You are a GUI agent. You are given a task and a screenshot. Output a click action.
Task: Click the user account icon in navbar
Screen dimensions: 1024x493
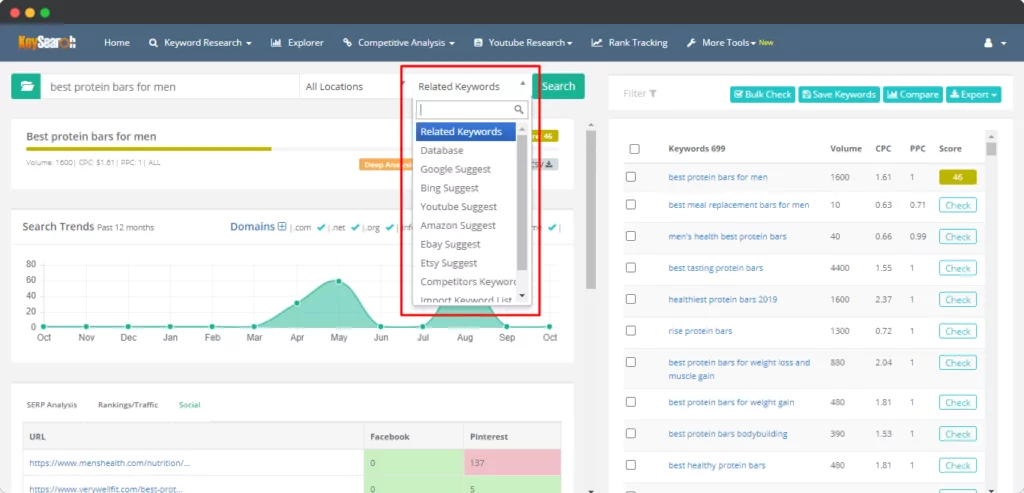pos(987,43)
